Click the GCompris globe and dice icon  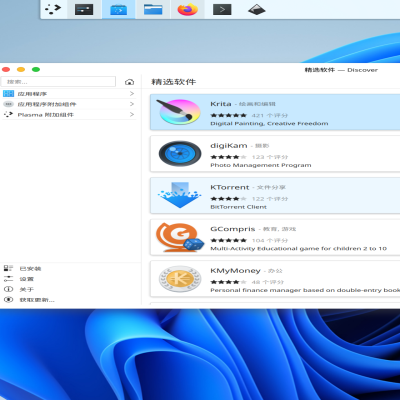180,237
